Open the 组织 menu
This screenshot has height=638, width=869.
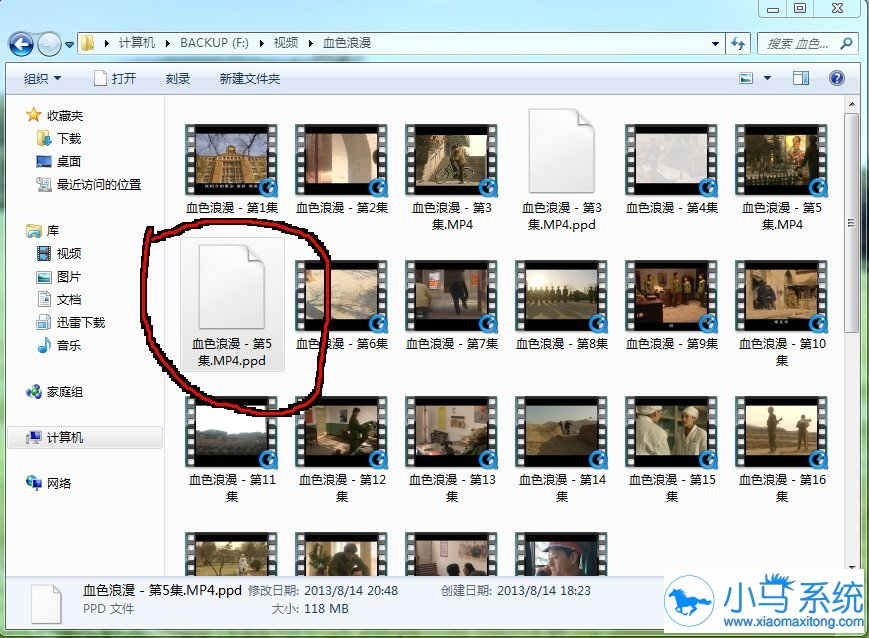point(42,79)
